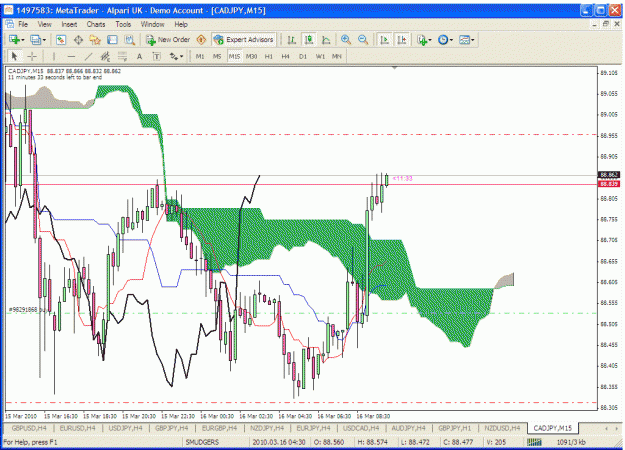Click the connection status bars icon
Screen dimensions: 625x450
(534, 442)
